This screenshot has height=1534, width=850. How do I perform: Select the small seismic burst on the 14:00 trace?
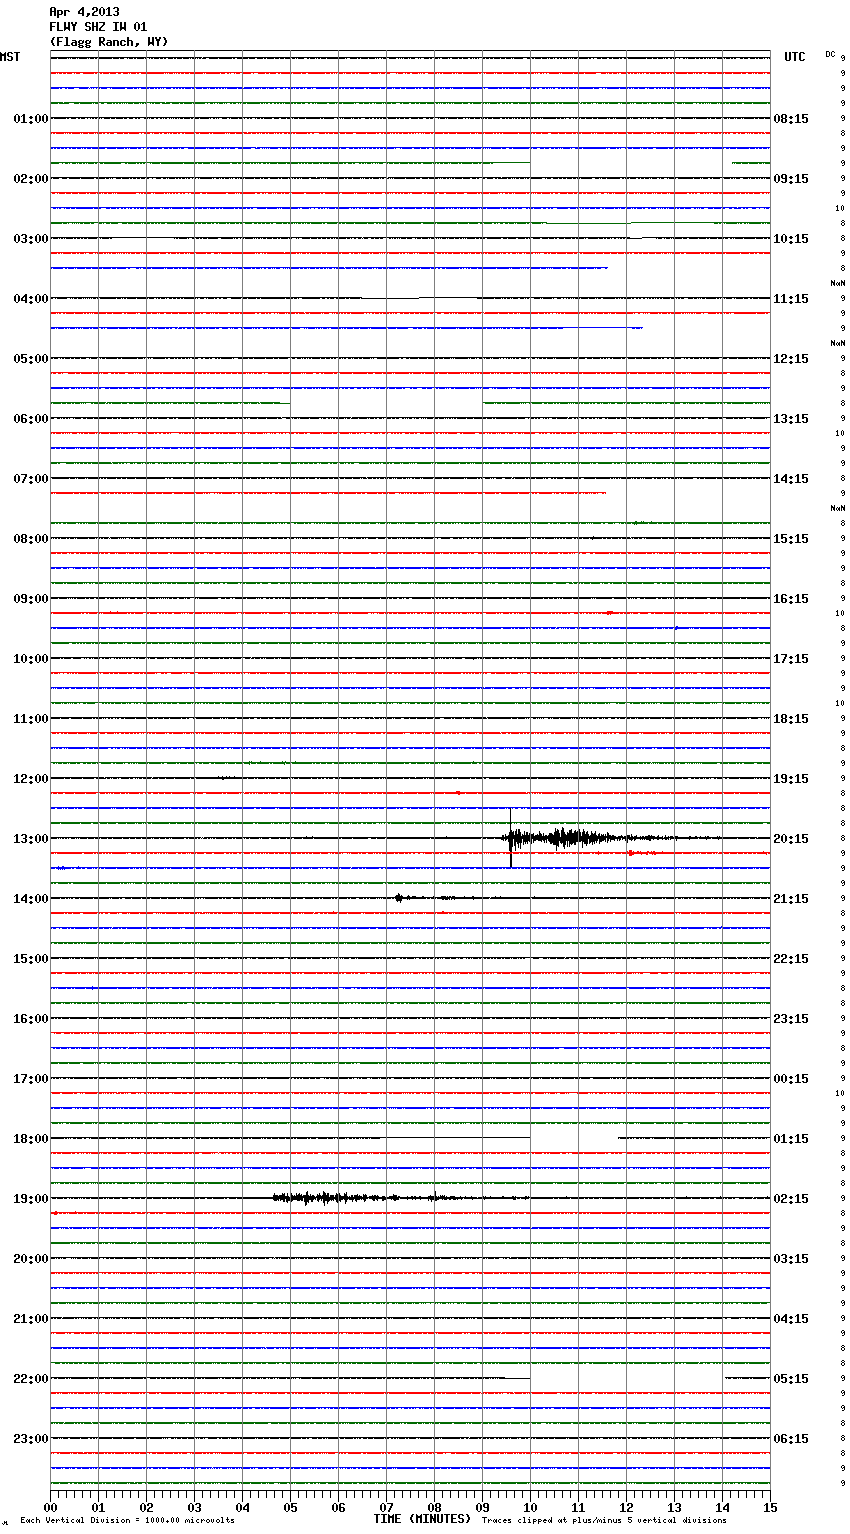tap(400, 898)
